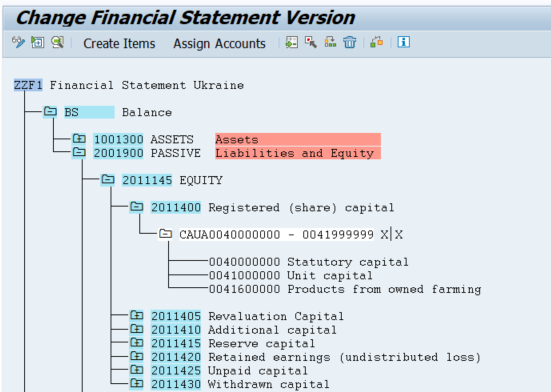Select account 0041000000 Unit capital
This screenshot has height=392, width=551.
[291, 275]
